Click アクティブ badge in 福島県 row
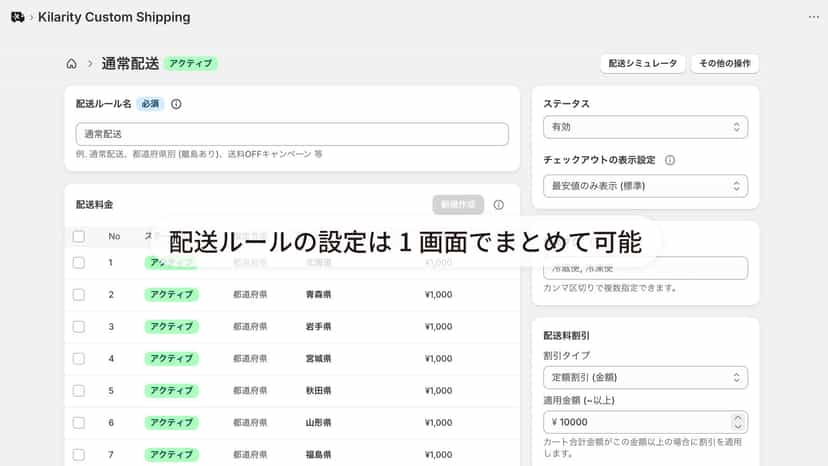This screenshot has width=828, height=466. pyautogui.click(x=171, y=454)
